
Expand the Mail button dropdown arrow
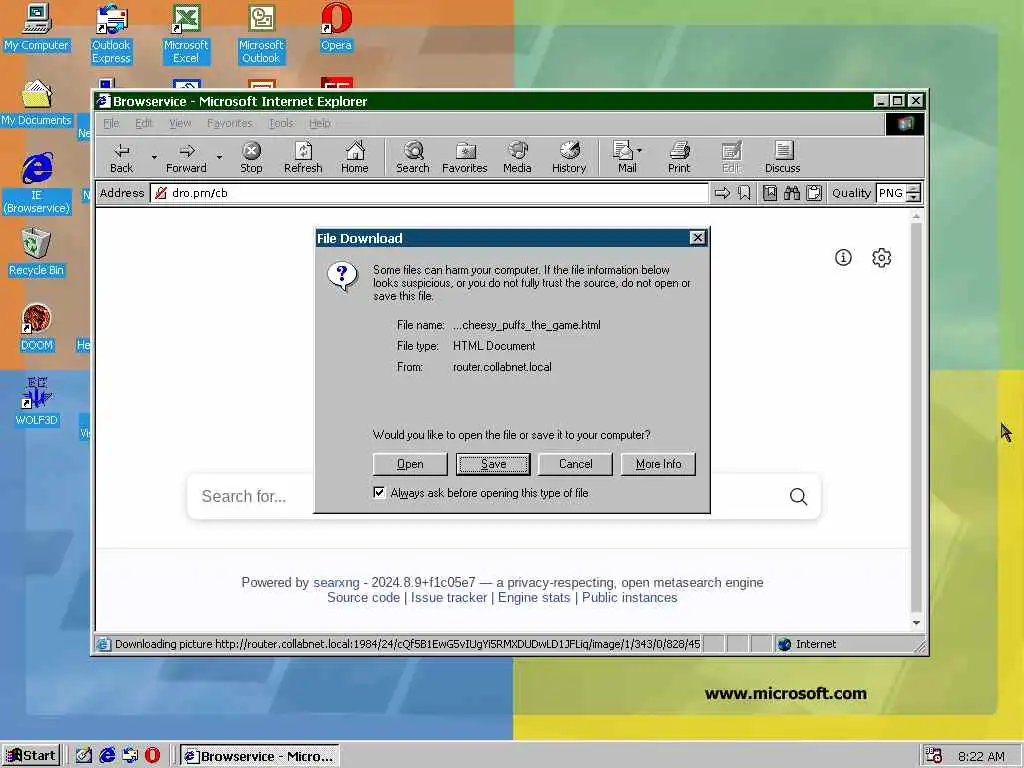[639, 151]
